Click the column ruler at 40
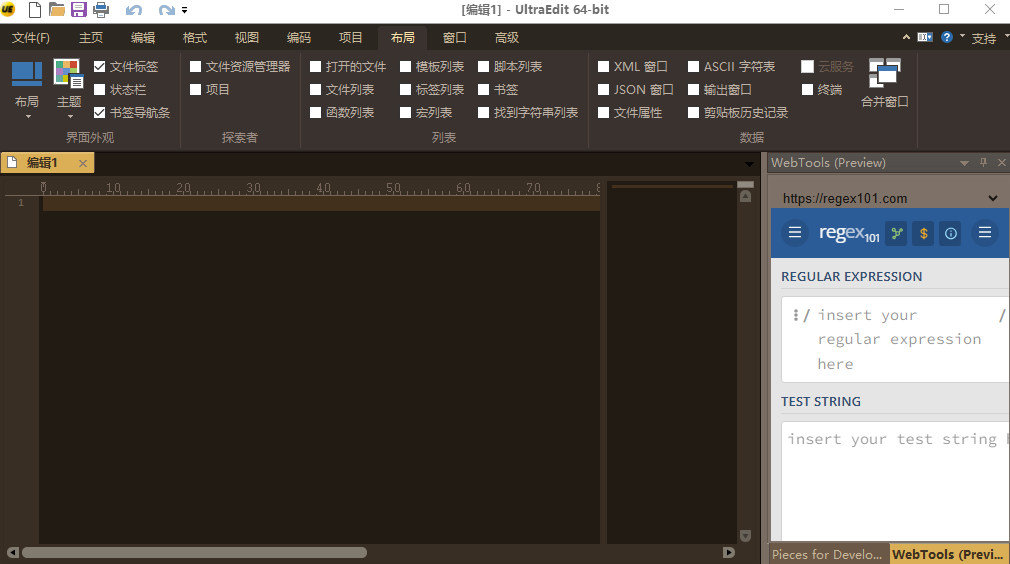 (x=323, y=188)
